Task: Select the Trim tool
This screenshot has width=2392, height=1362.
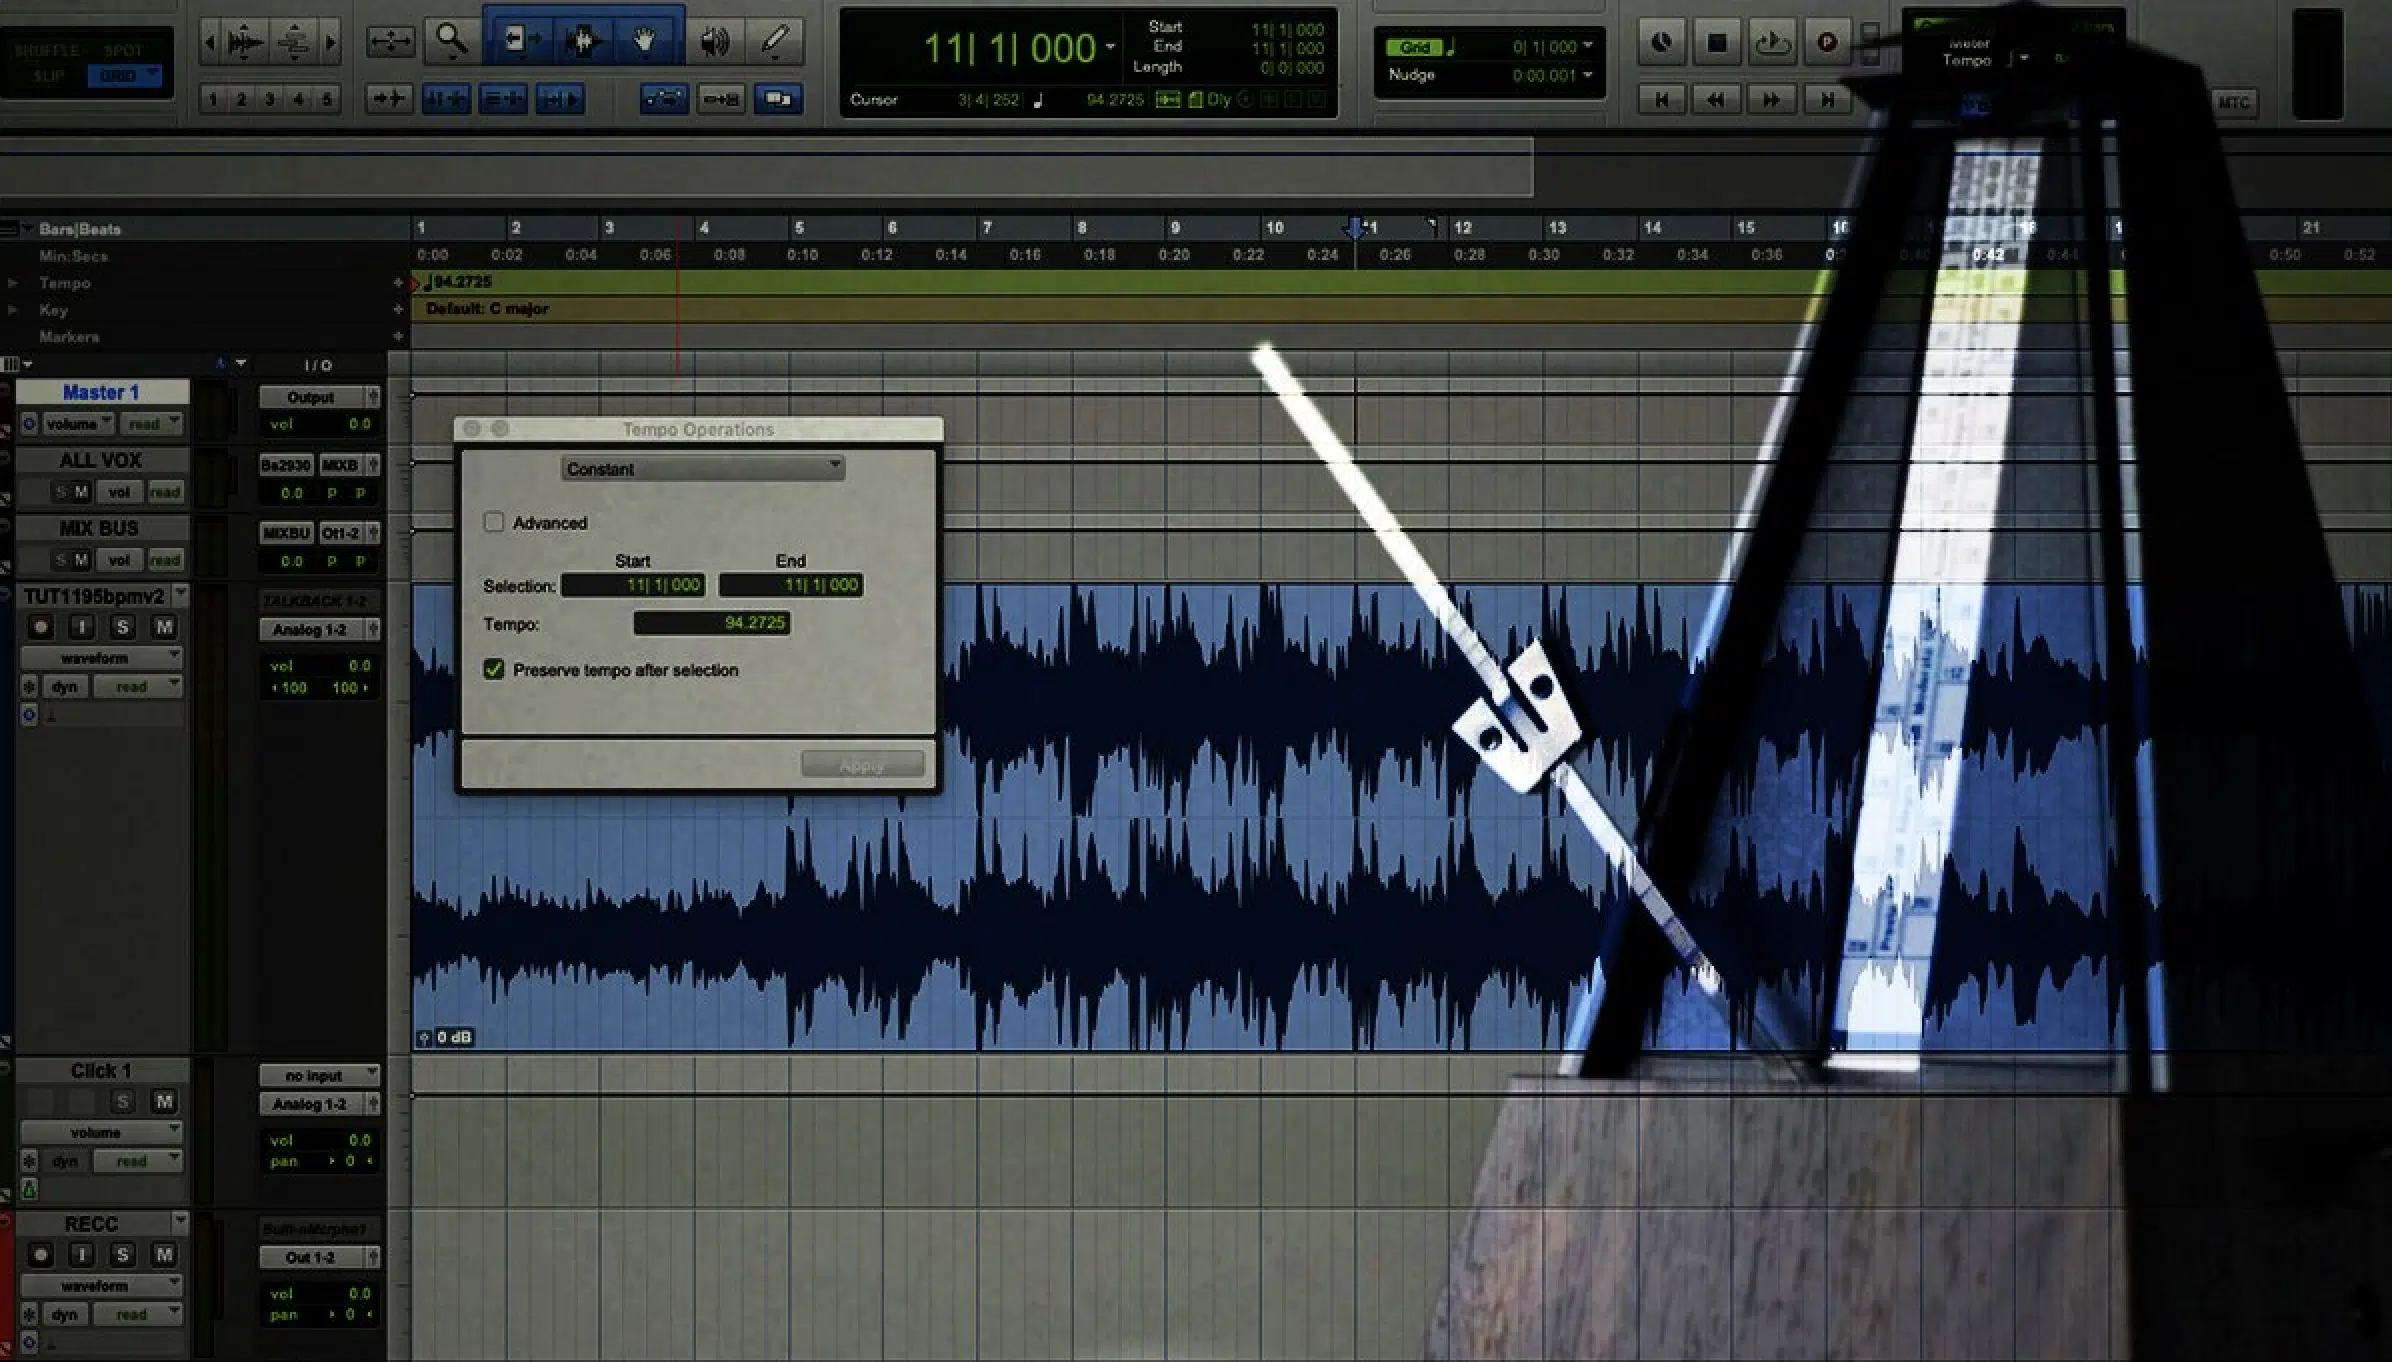Action: (x=521, y=41)
